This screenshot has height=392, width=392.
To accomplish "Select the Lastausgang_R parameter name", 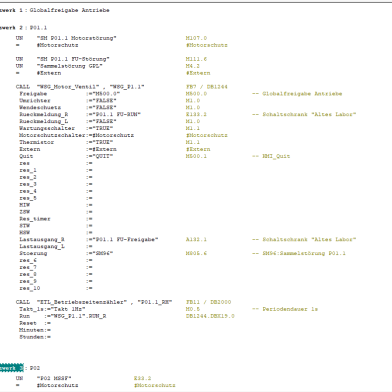I will point(42,239).
